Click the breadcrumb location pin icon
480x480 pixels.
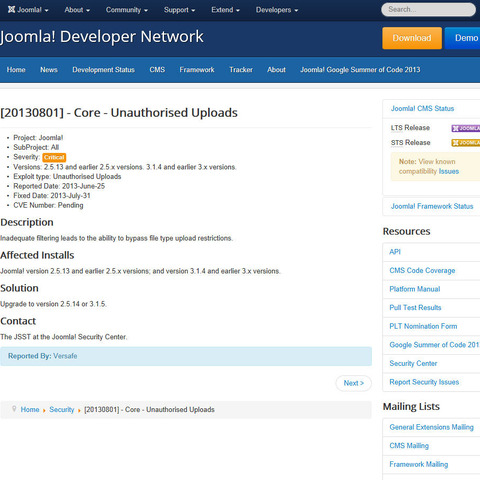[14, 409]
